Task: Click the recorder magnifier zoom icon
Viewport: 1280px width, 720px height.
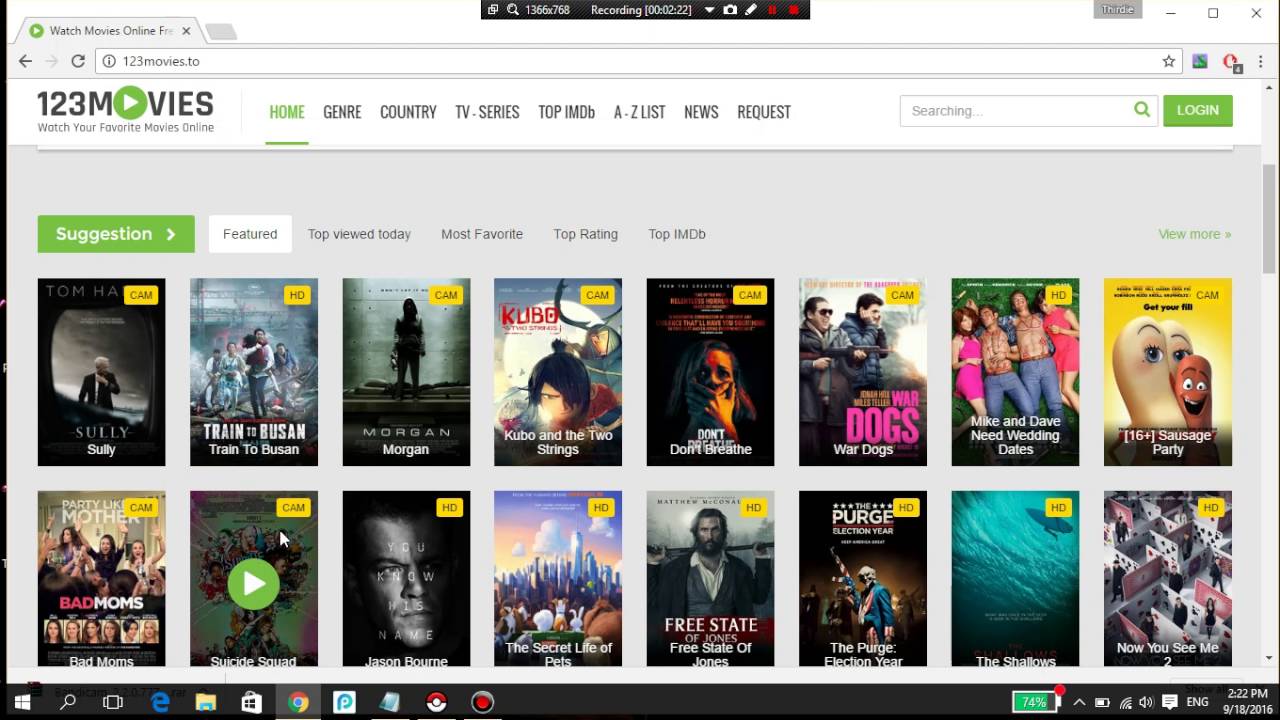Action: (x=512, y=10)
